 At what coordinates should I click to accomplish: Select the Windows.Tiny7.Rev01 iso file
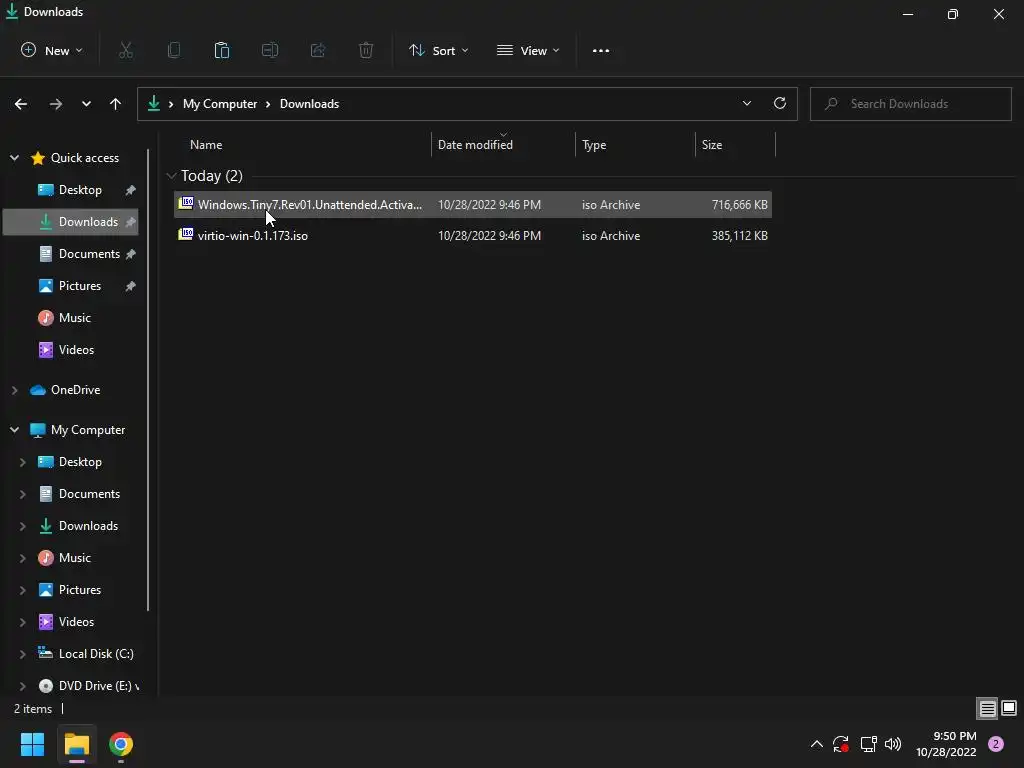(x=473, y=204)
